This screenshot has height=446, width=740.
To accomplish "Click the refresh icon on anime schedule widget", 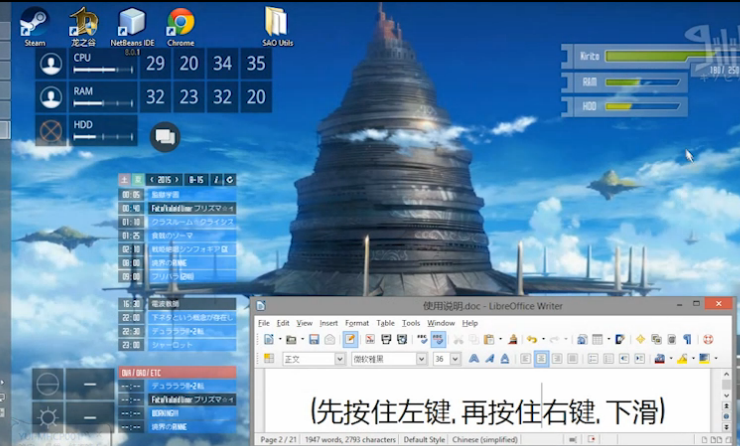I will pyautogui.click(x=230, y=179).
